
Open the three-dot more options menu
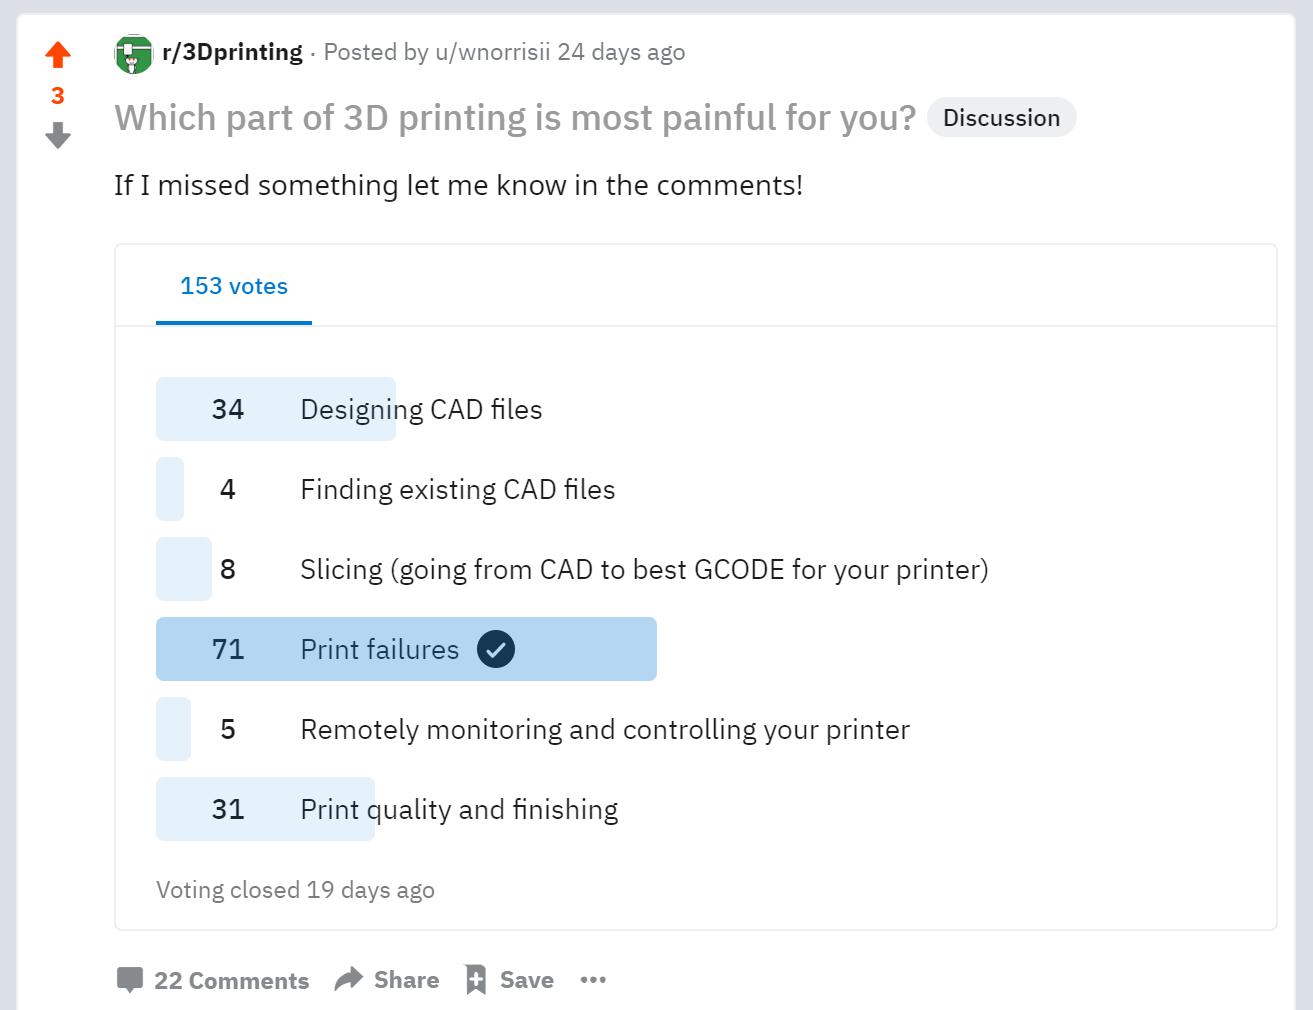pyautogui.click(x=593, y=980)
